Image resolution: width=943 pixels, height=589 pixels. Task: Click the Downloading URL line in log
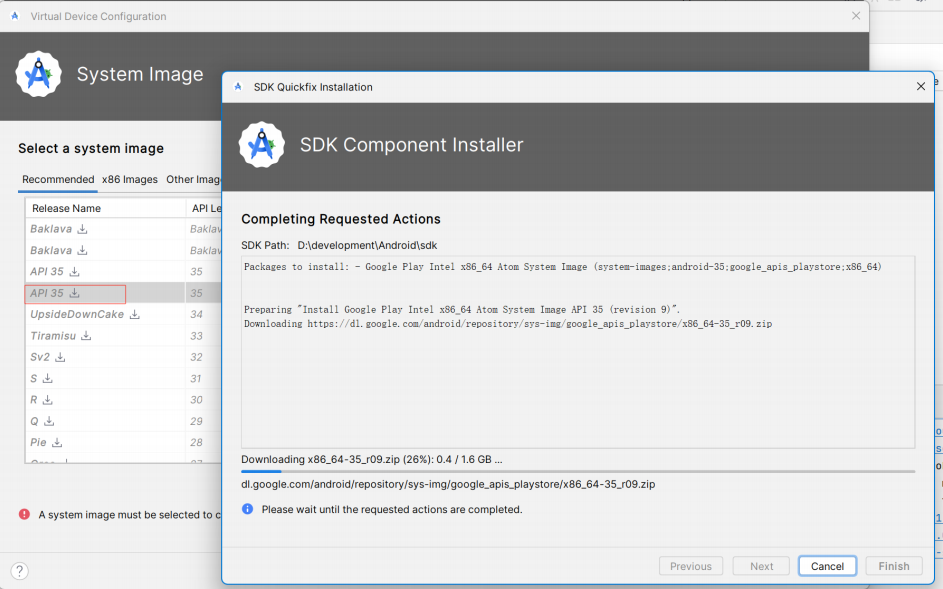(508, 324)
